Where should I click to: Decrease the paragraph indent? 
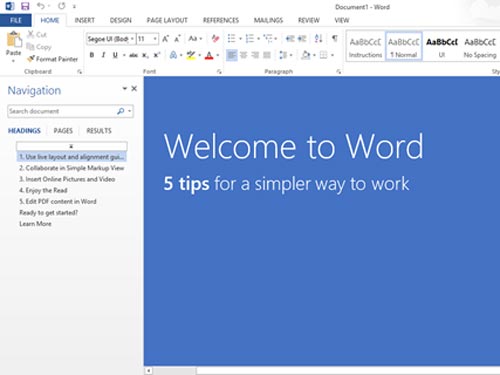tap(290, 39)
